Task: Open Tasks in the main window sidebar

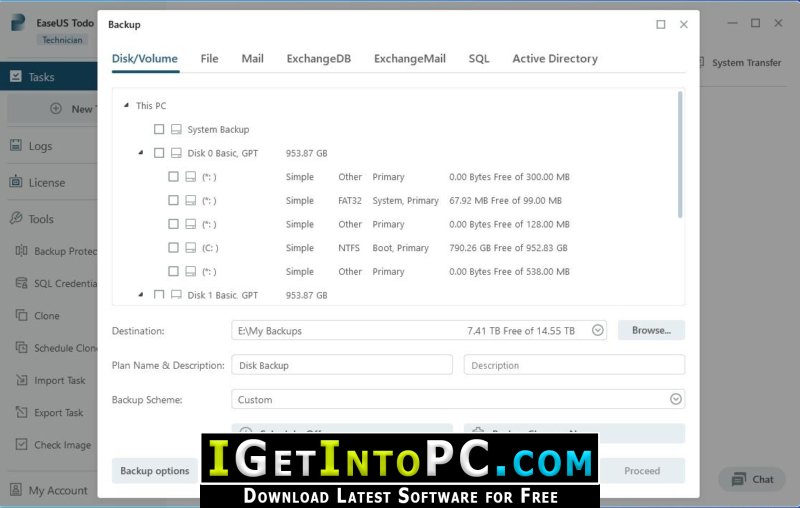Action: pyautogui.click(x=48, y=77)
